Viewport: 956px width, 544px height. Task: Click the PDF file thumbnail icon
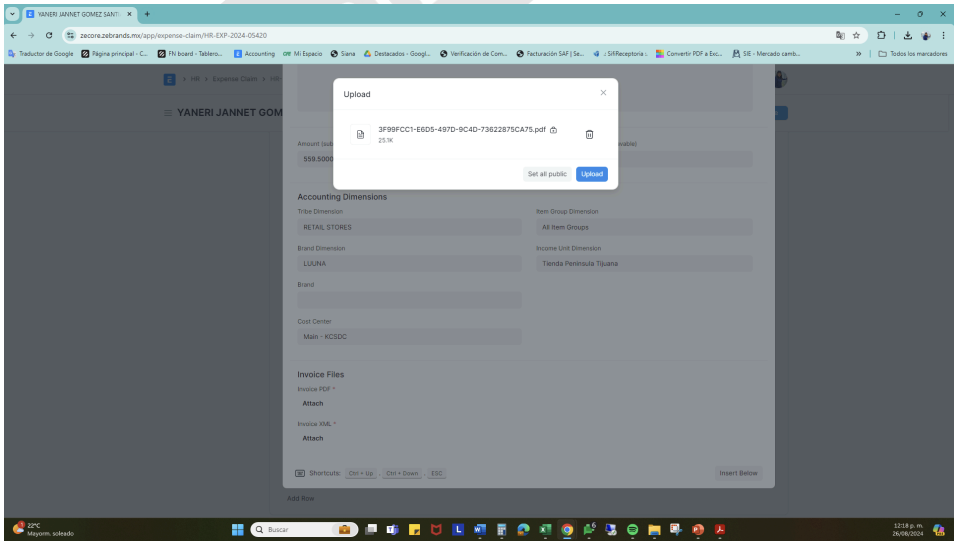click(361, 135)
